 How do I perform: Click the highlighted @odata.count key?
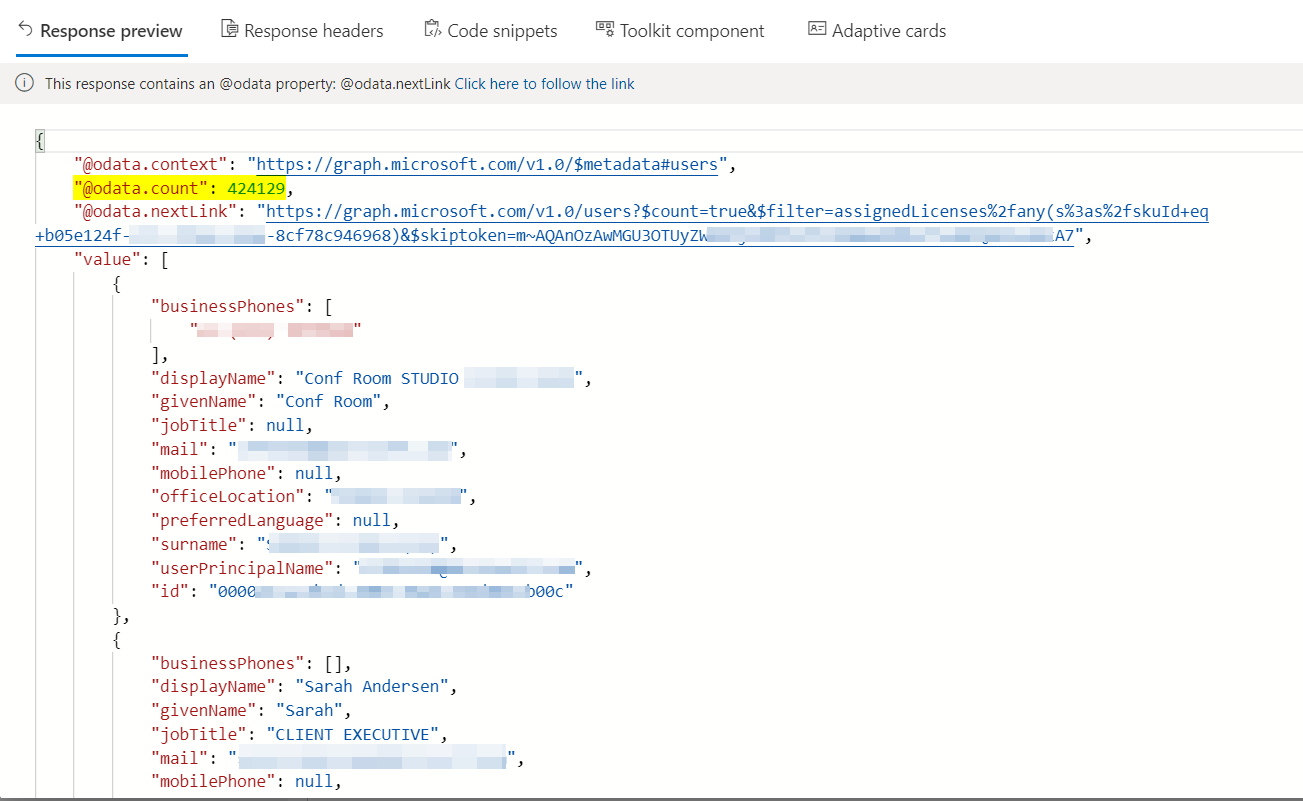click(x=142, y=188)
